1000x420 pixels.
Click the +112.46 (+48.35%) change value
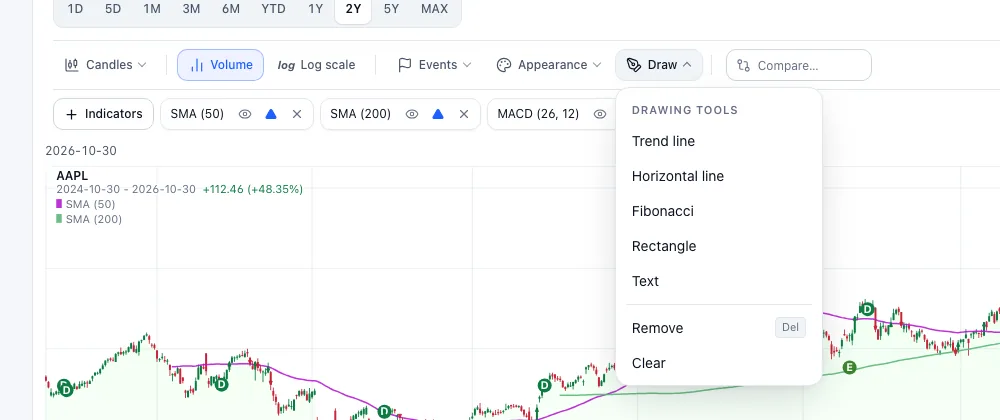253,190
